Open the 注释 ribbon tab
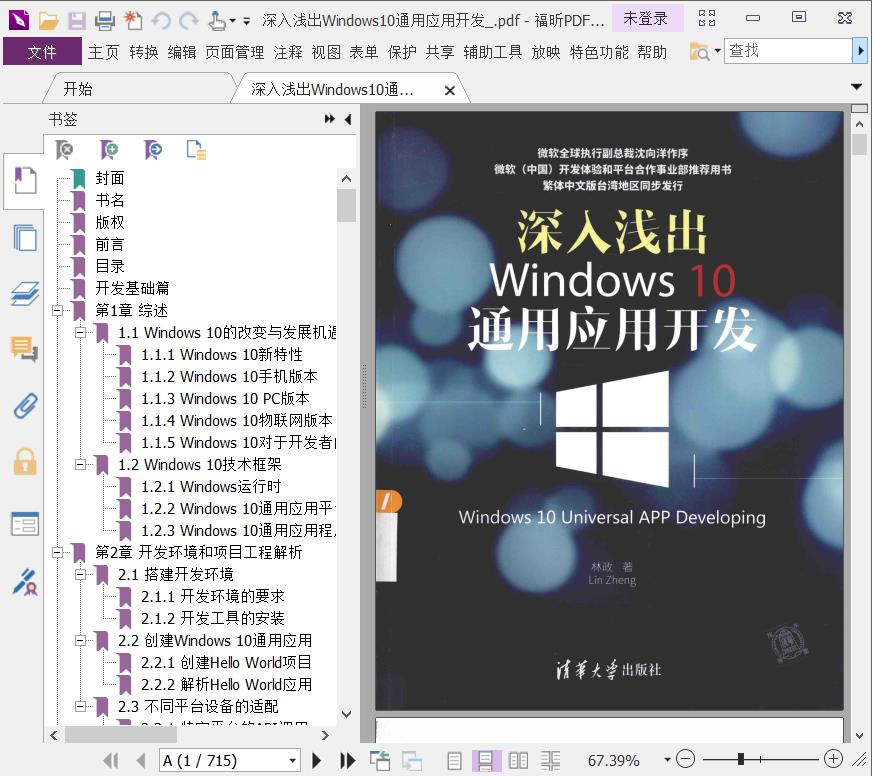Screen dimensions: 874x776 pos(288,52)
